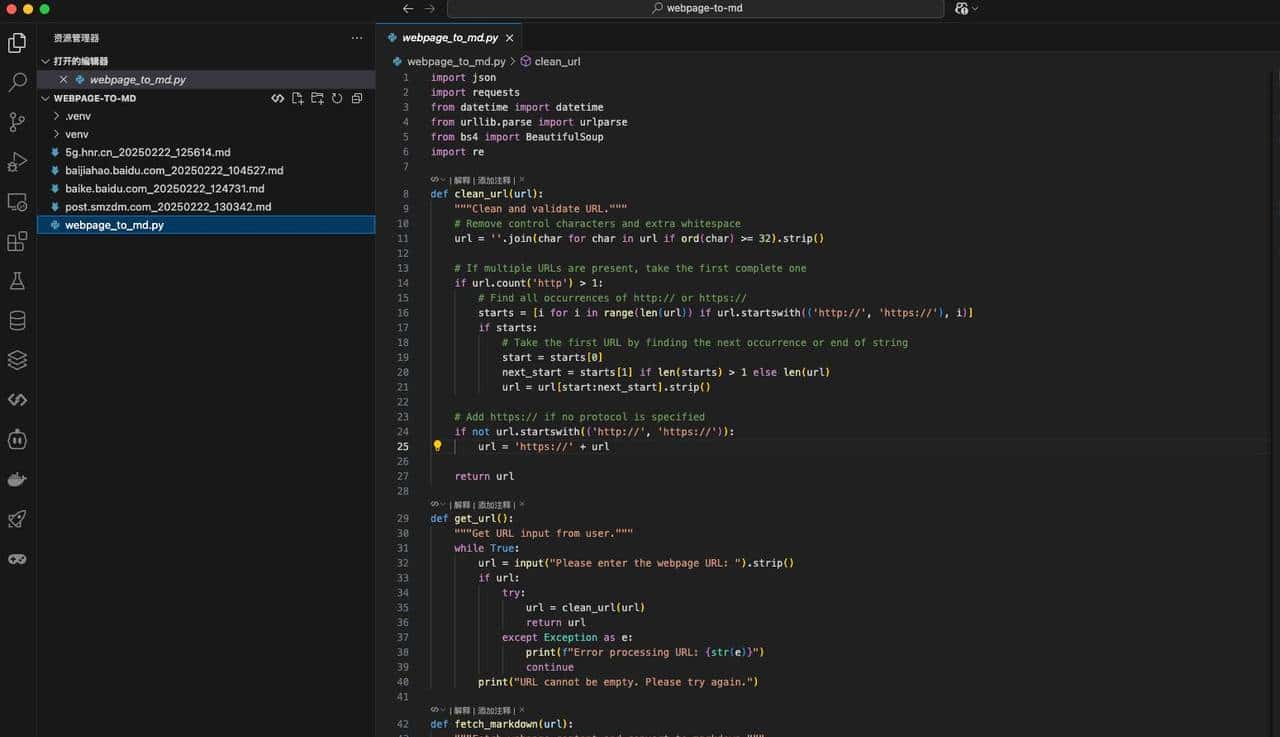This screenshot has height=737, width=1280.
Task: Select the Testing flask icon
Action: (16, 281)
